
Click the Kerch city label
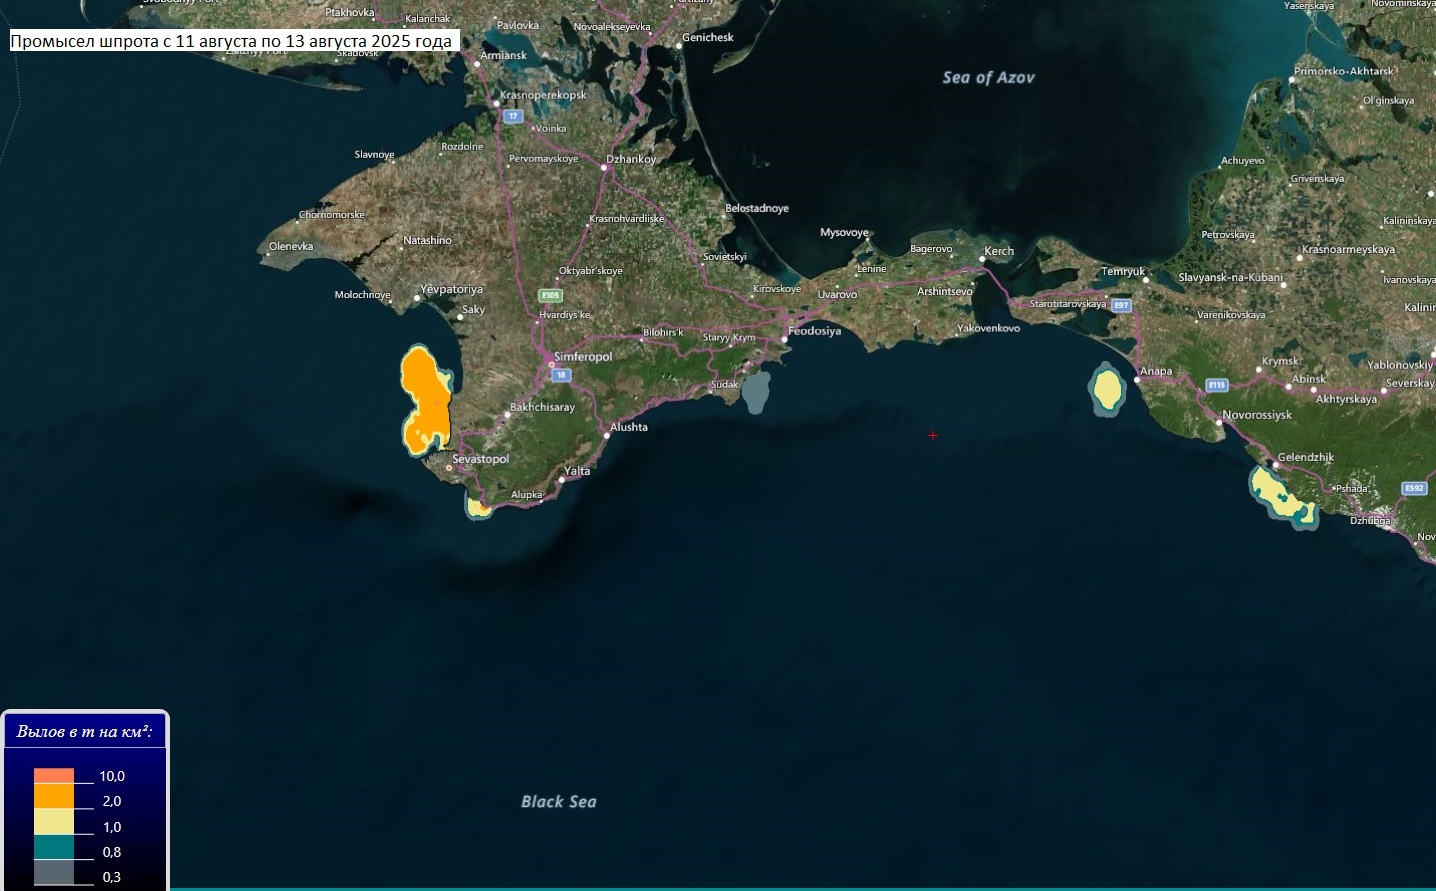[x=999, y=251]
